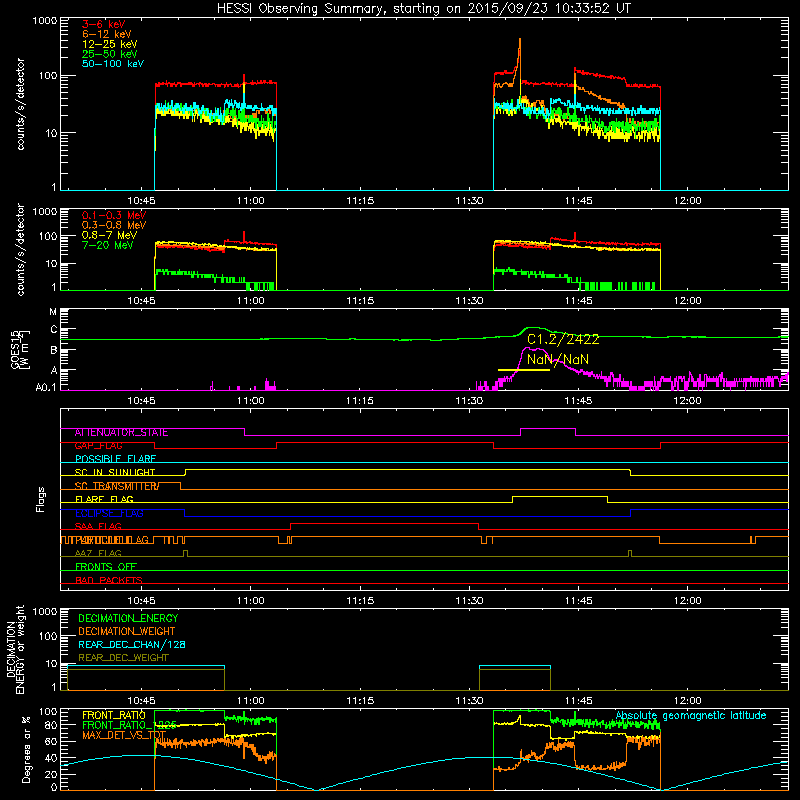This screenshot has width=800, height=800.
Task: Click the 0.8-7 MeV legend entry
Action: click(x=110, y=235)
